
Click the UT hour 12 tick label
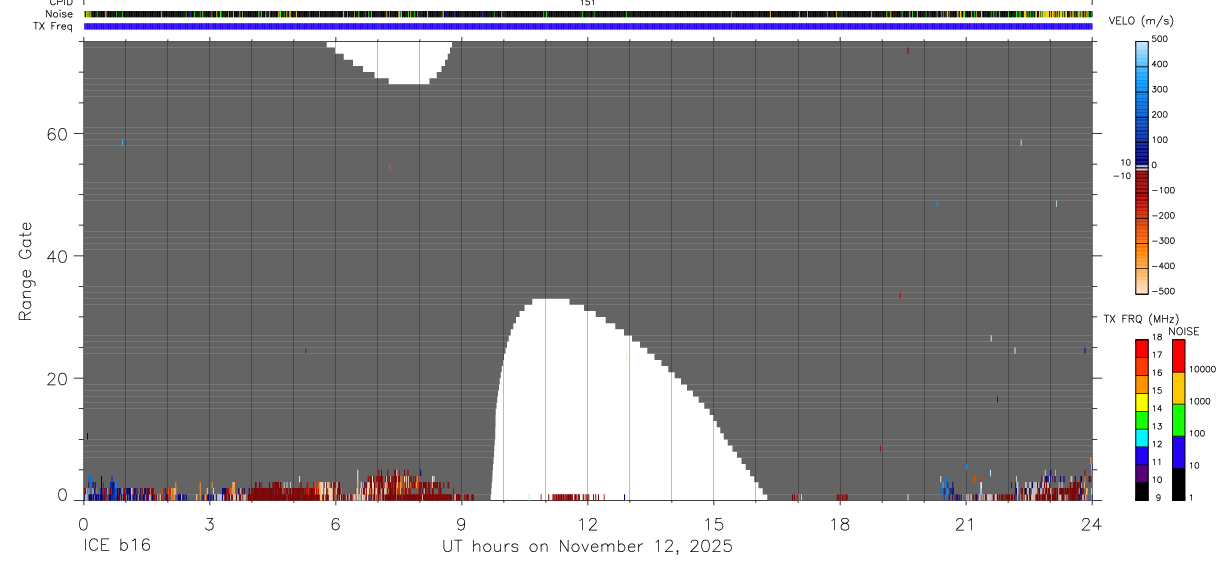point(587,523)
